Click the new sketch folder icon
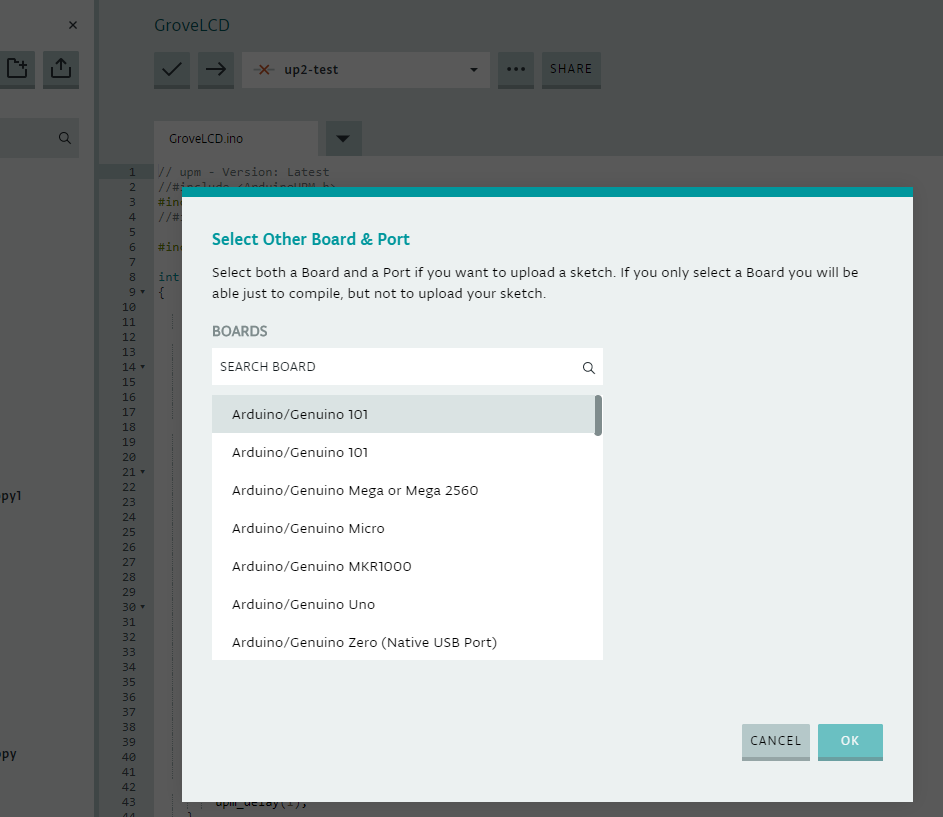 (16, 69)
